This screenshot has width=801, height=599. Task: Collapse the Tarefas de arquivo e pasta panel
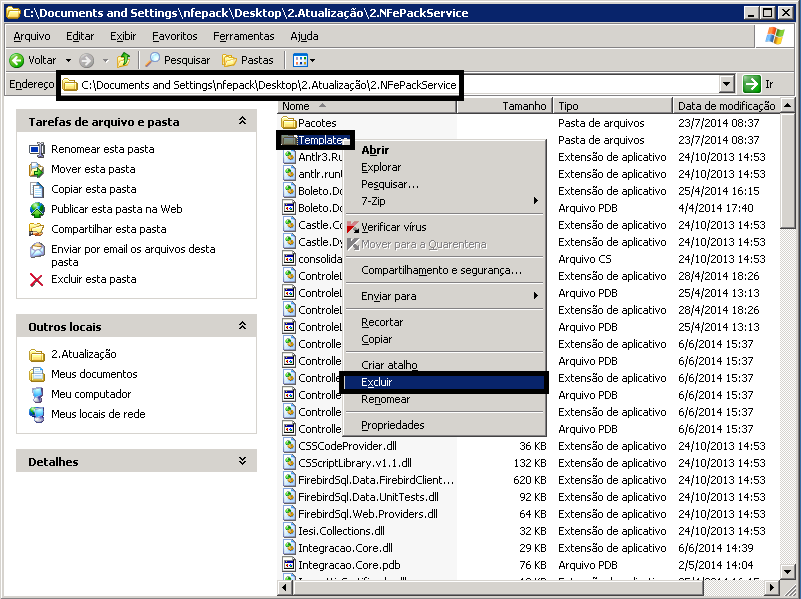(x=241, y=121)
